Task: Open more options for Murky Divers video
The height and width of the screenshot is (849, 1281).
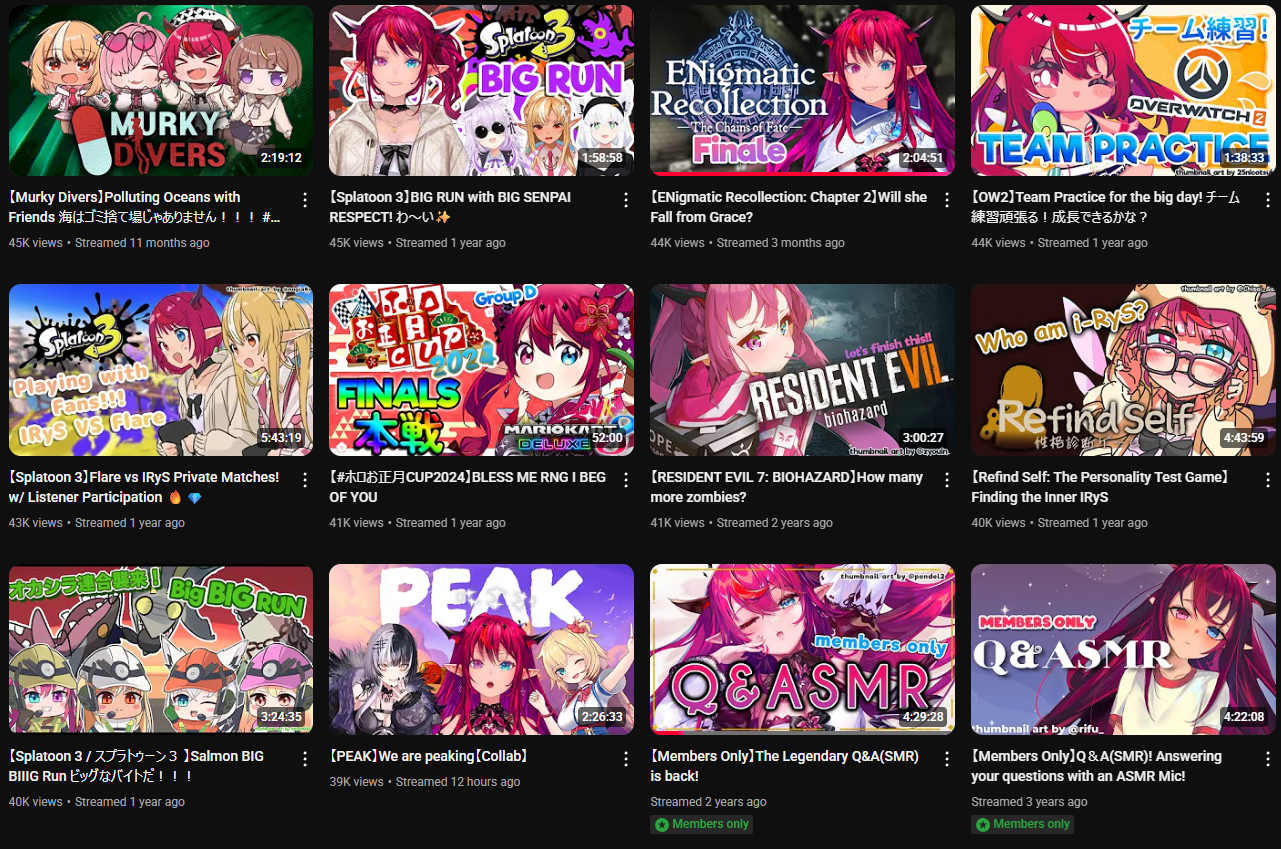Action: click(x=305, y=200)
